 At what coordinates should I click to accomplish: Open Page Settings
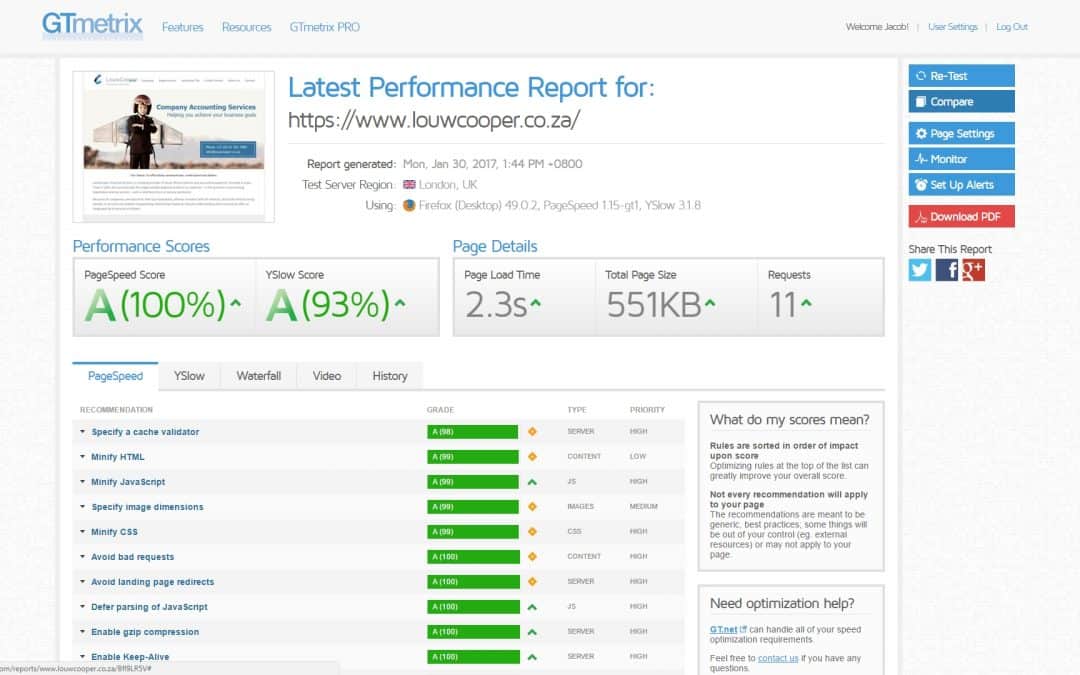tap(961, 134)
